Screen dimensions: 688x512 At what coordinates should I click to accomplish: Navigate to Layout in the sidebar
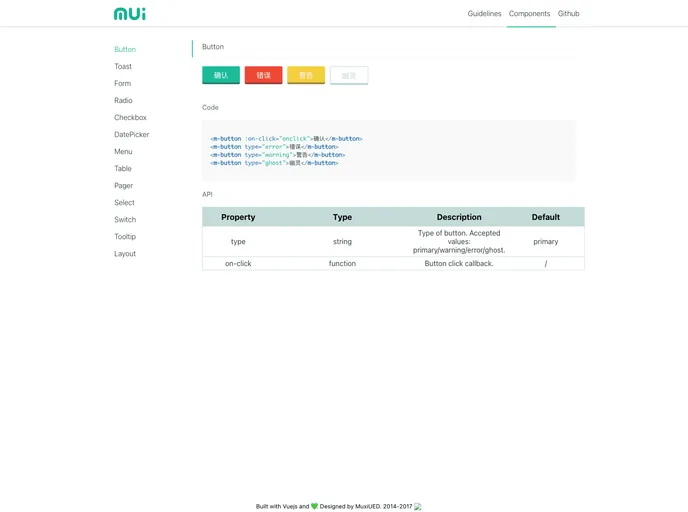coord(125,254)
